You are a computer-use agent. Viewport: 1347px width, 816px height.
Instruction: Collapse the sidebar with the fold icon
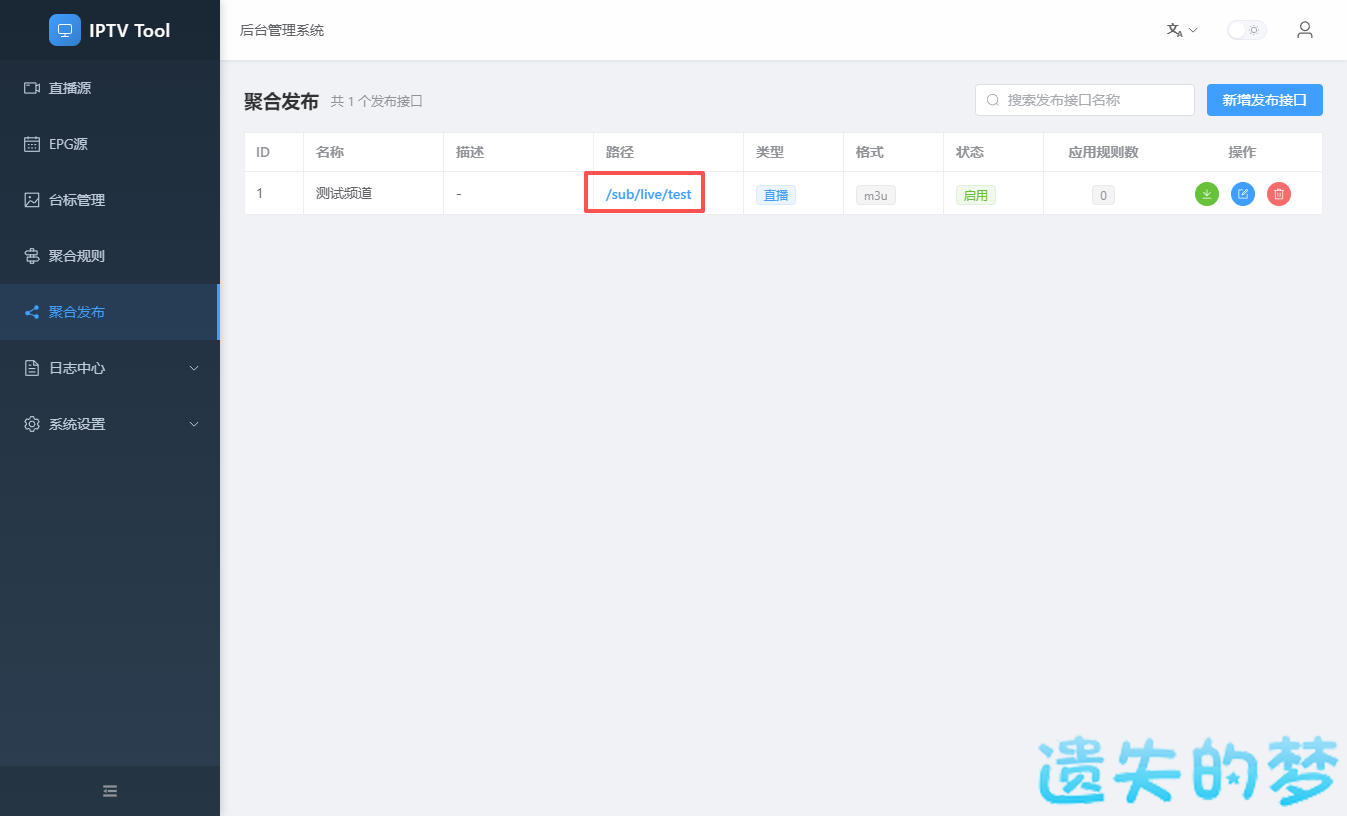[110, 791]
